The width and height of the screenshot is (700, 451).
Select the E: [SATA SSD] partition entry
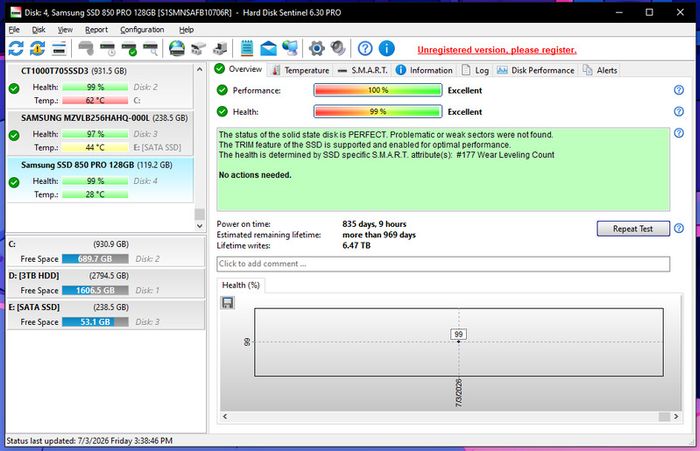tap(106, 315)
